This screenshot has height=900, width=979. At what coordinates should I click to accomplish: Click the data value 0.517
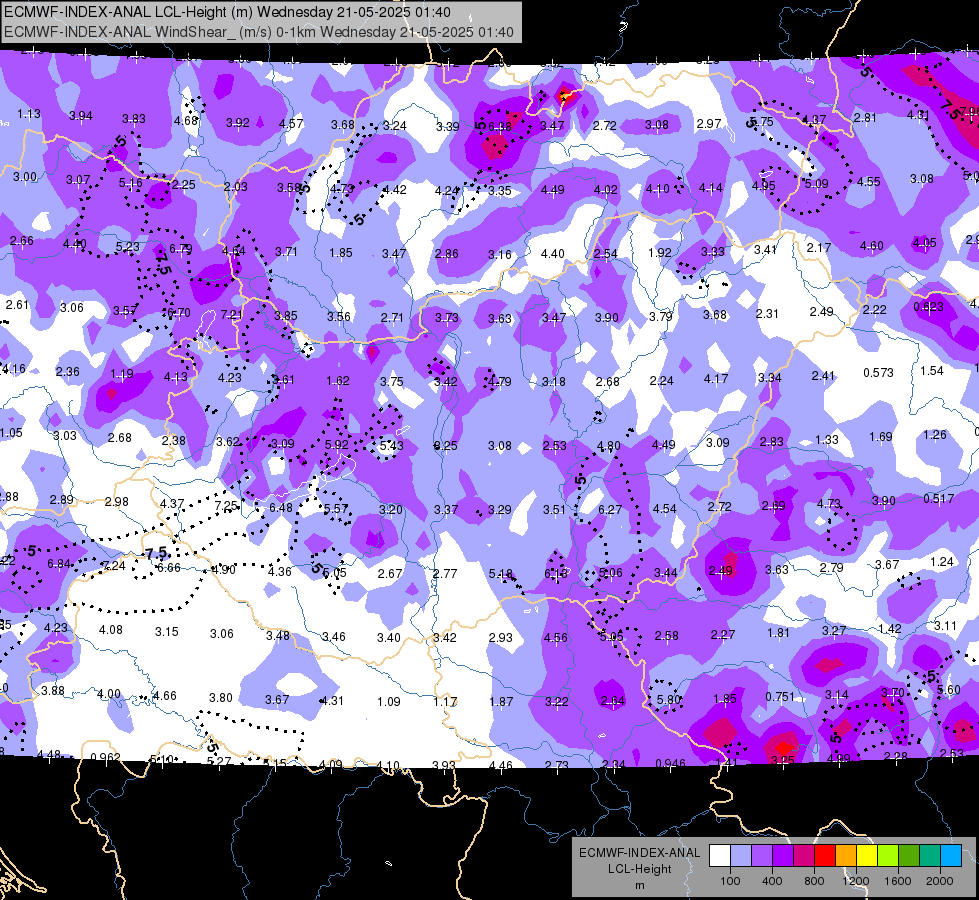pos(938,498)
